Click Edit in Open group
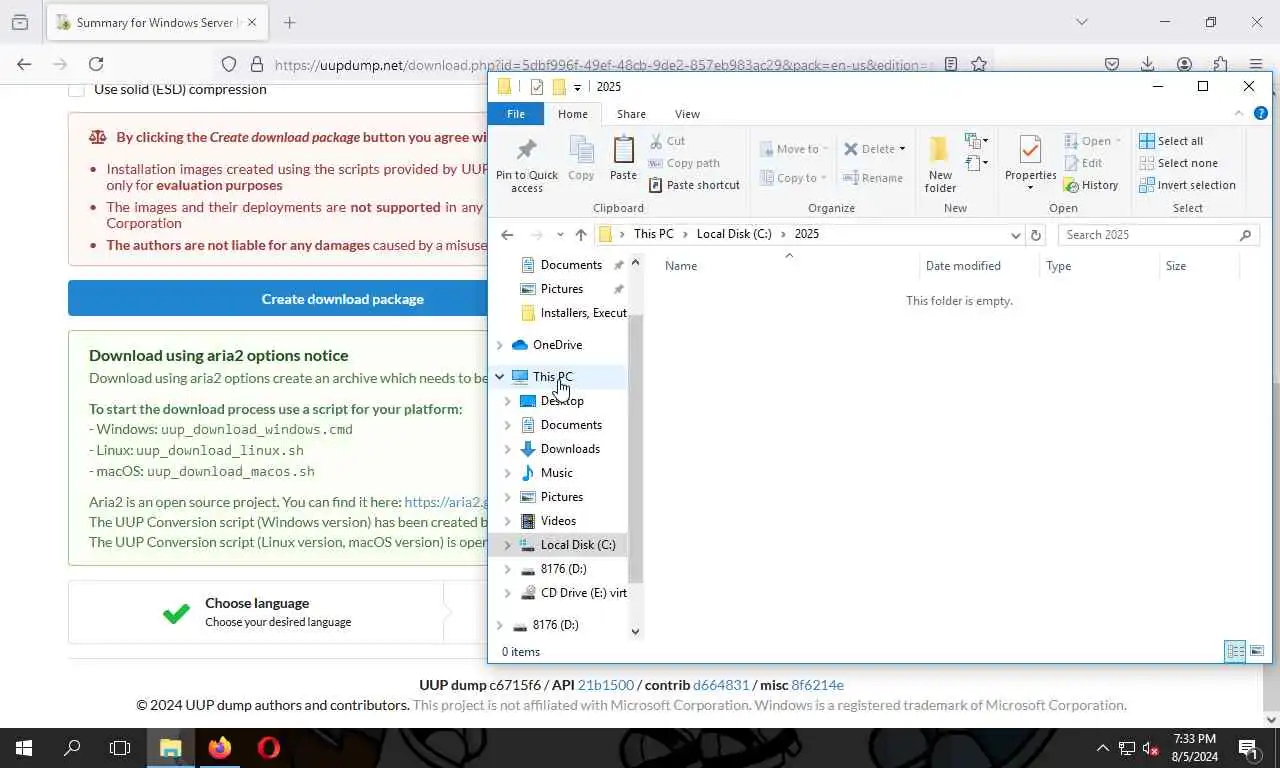 click(x=1083, y=163)
